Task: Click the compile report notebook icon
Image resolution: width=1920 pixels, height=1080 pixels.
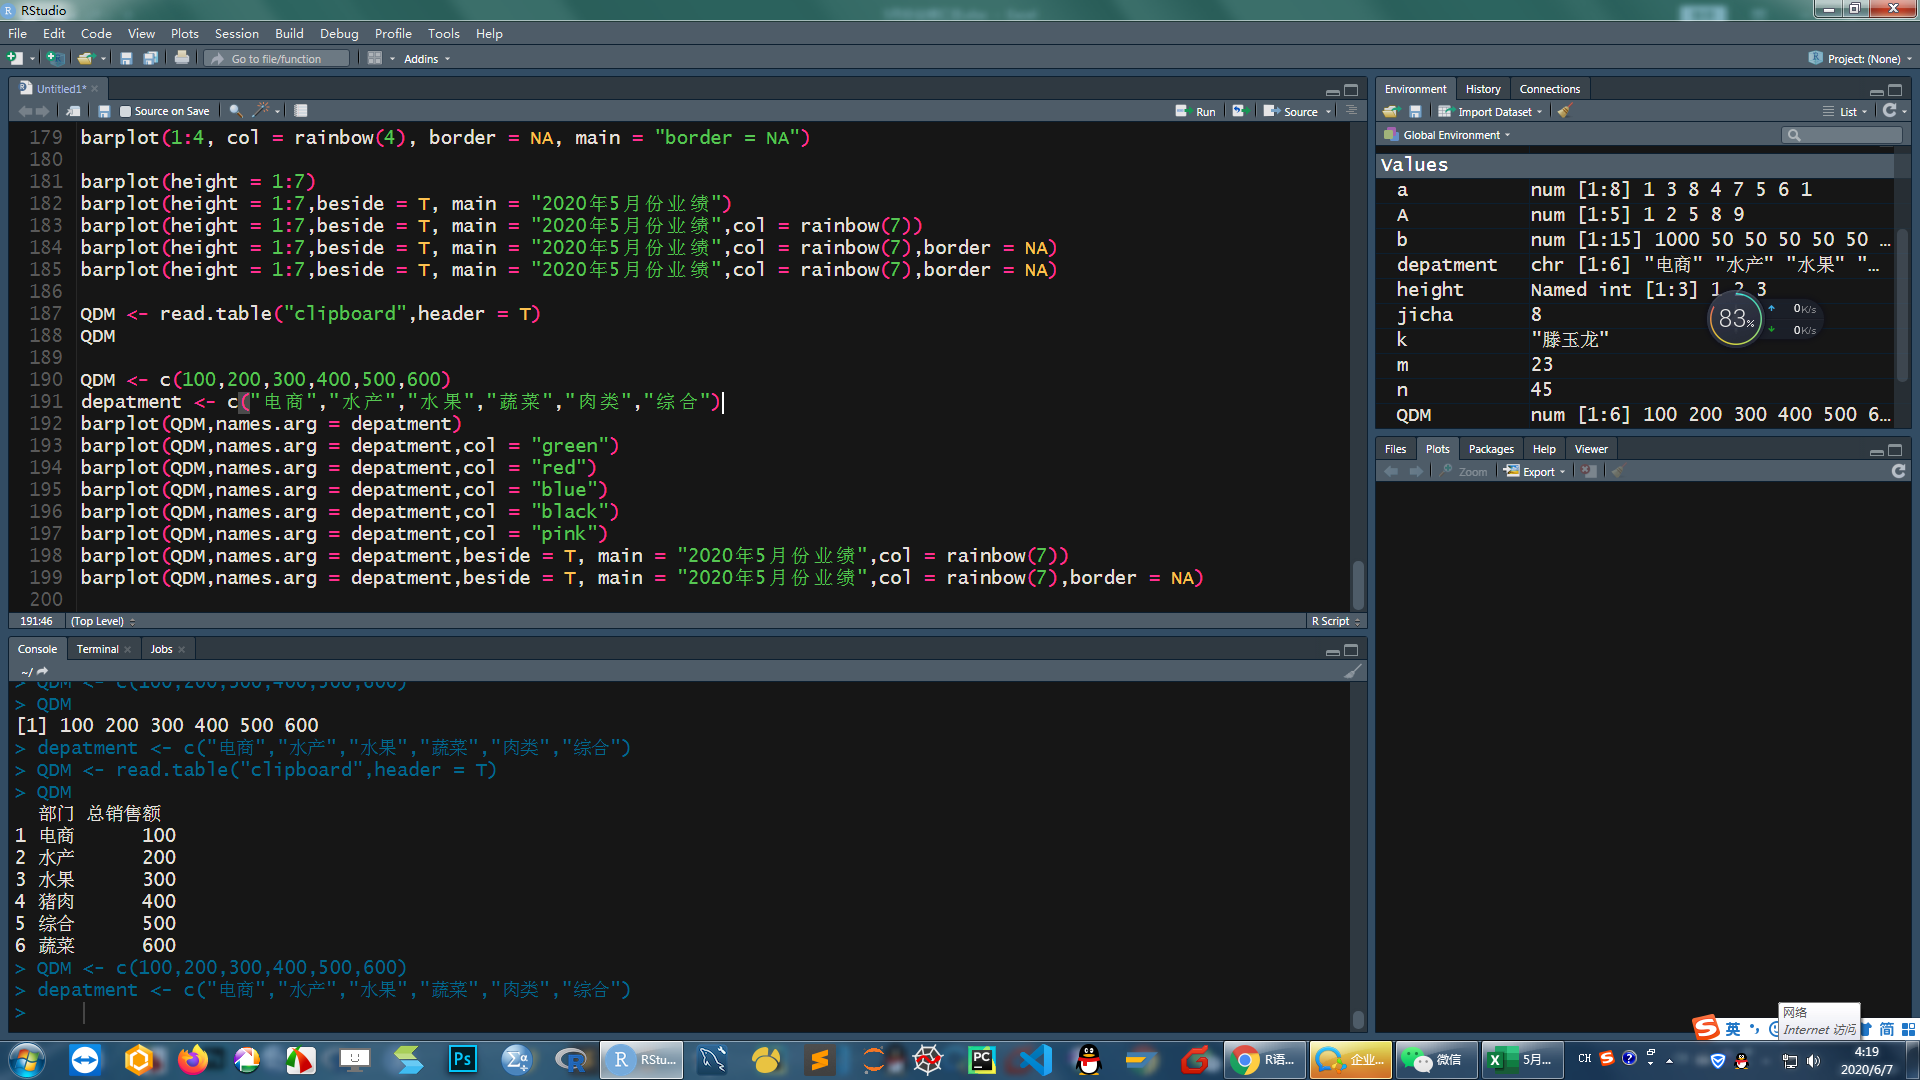Action: coord(301,111)
